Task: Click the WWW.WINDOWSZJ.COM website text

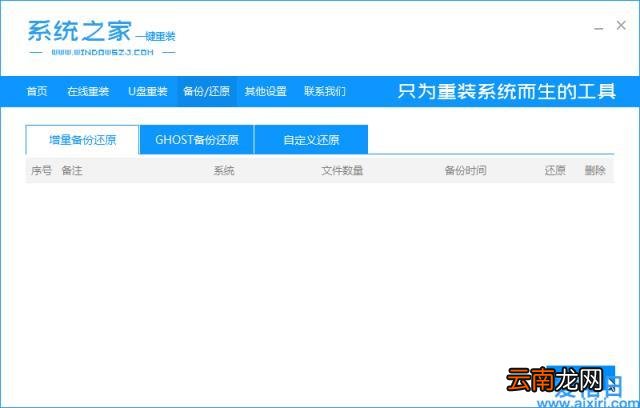Action: 102,52
